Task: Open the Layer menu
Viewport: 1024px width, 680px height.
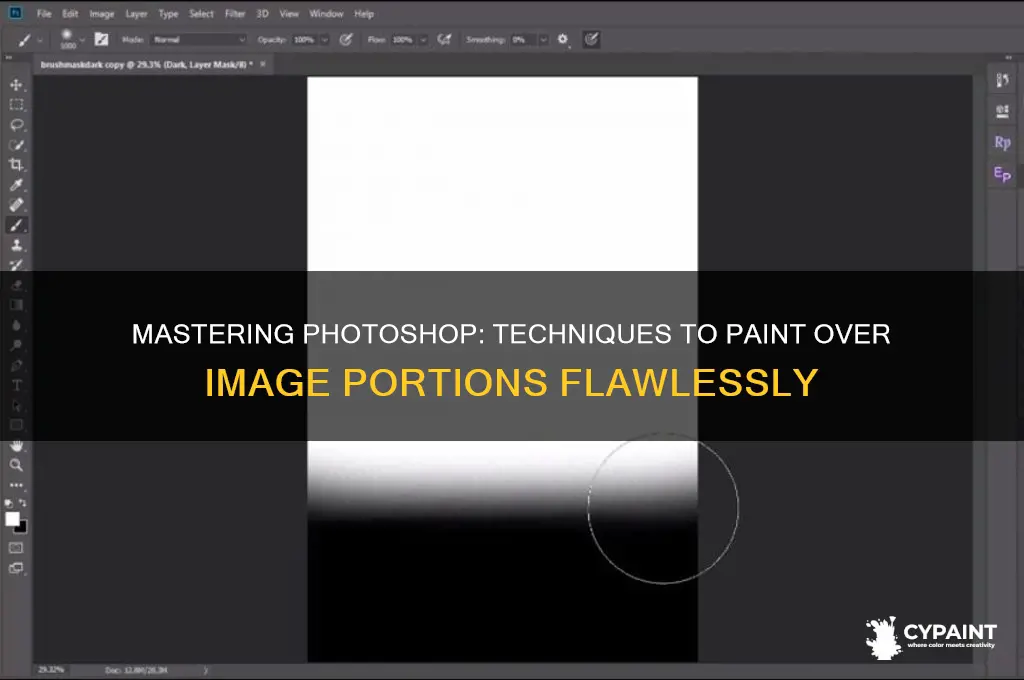Action: point(136,14)
